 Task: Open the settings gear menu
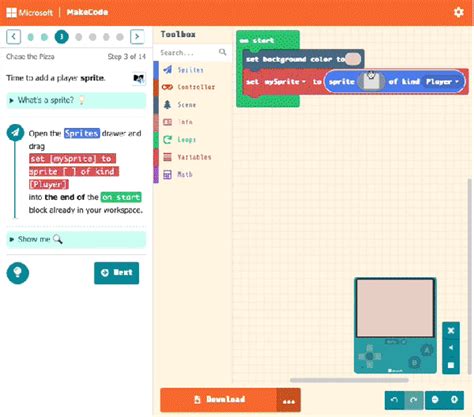pos(459,12)
